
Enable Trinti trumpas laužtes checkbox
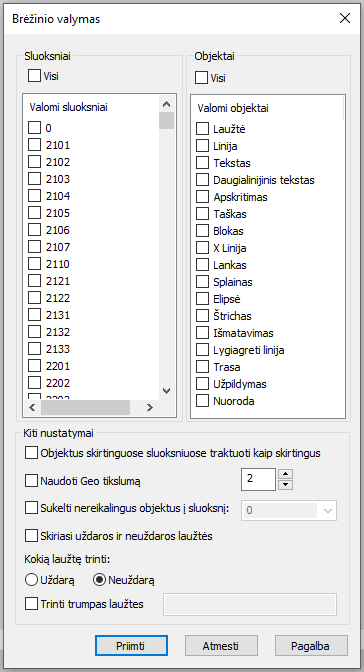pos(31,604)
